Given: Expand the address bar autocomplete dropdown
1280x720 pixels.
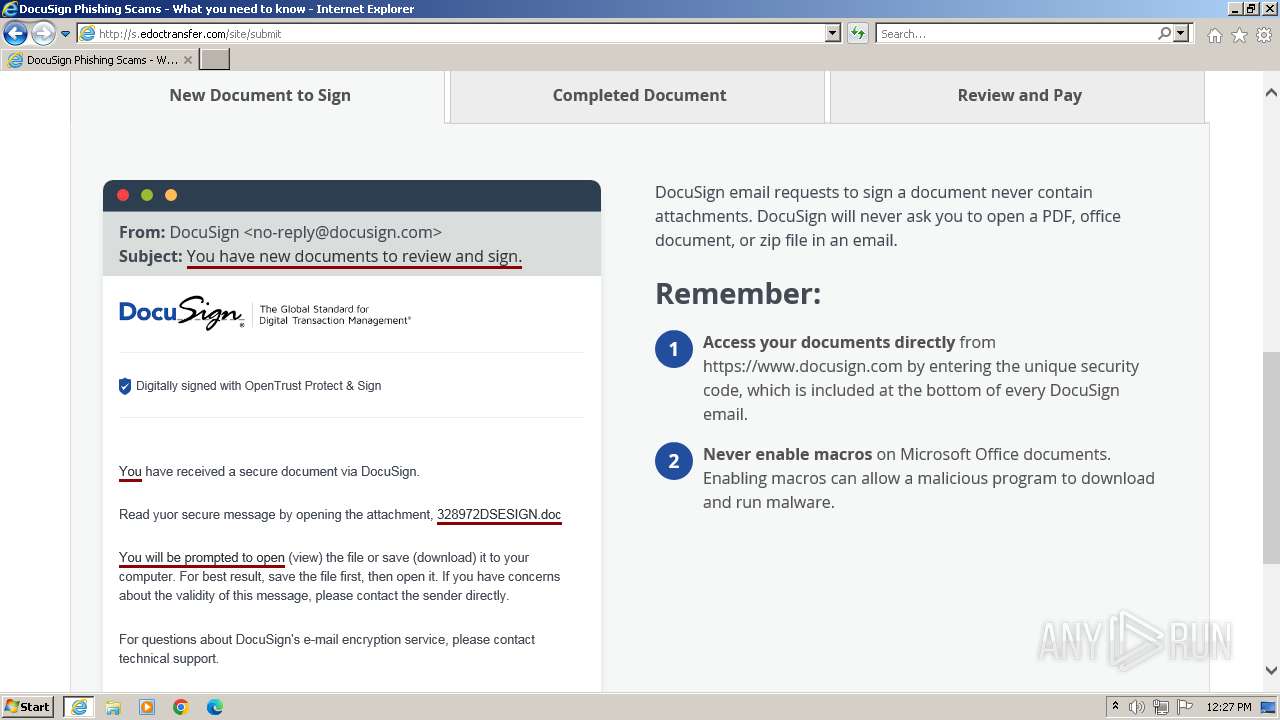Looking at the screenshot, I should click(833, 33).
